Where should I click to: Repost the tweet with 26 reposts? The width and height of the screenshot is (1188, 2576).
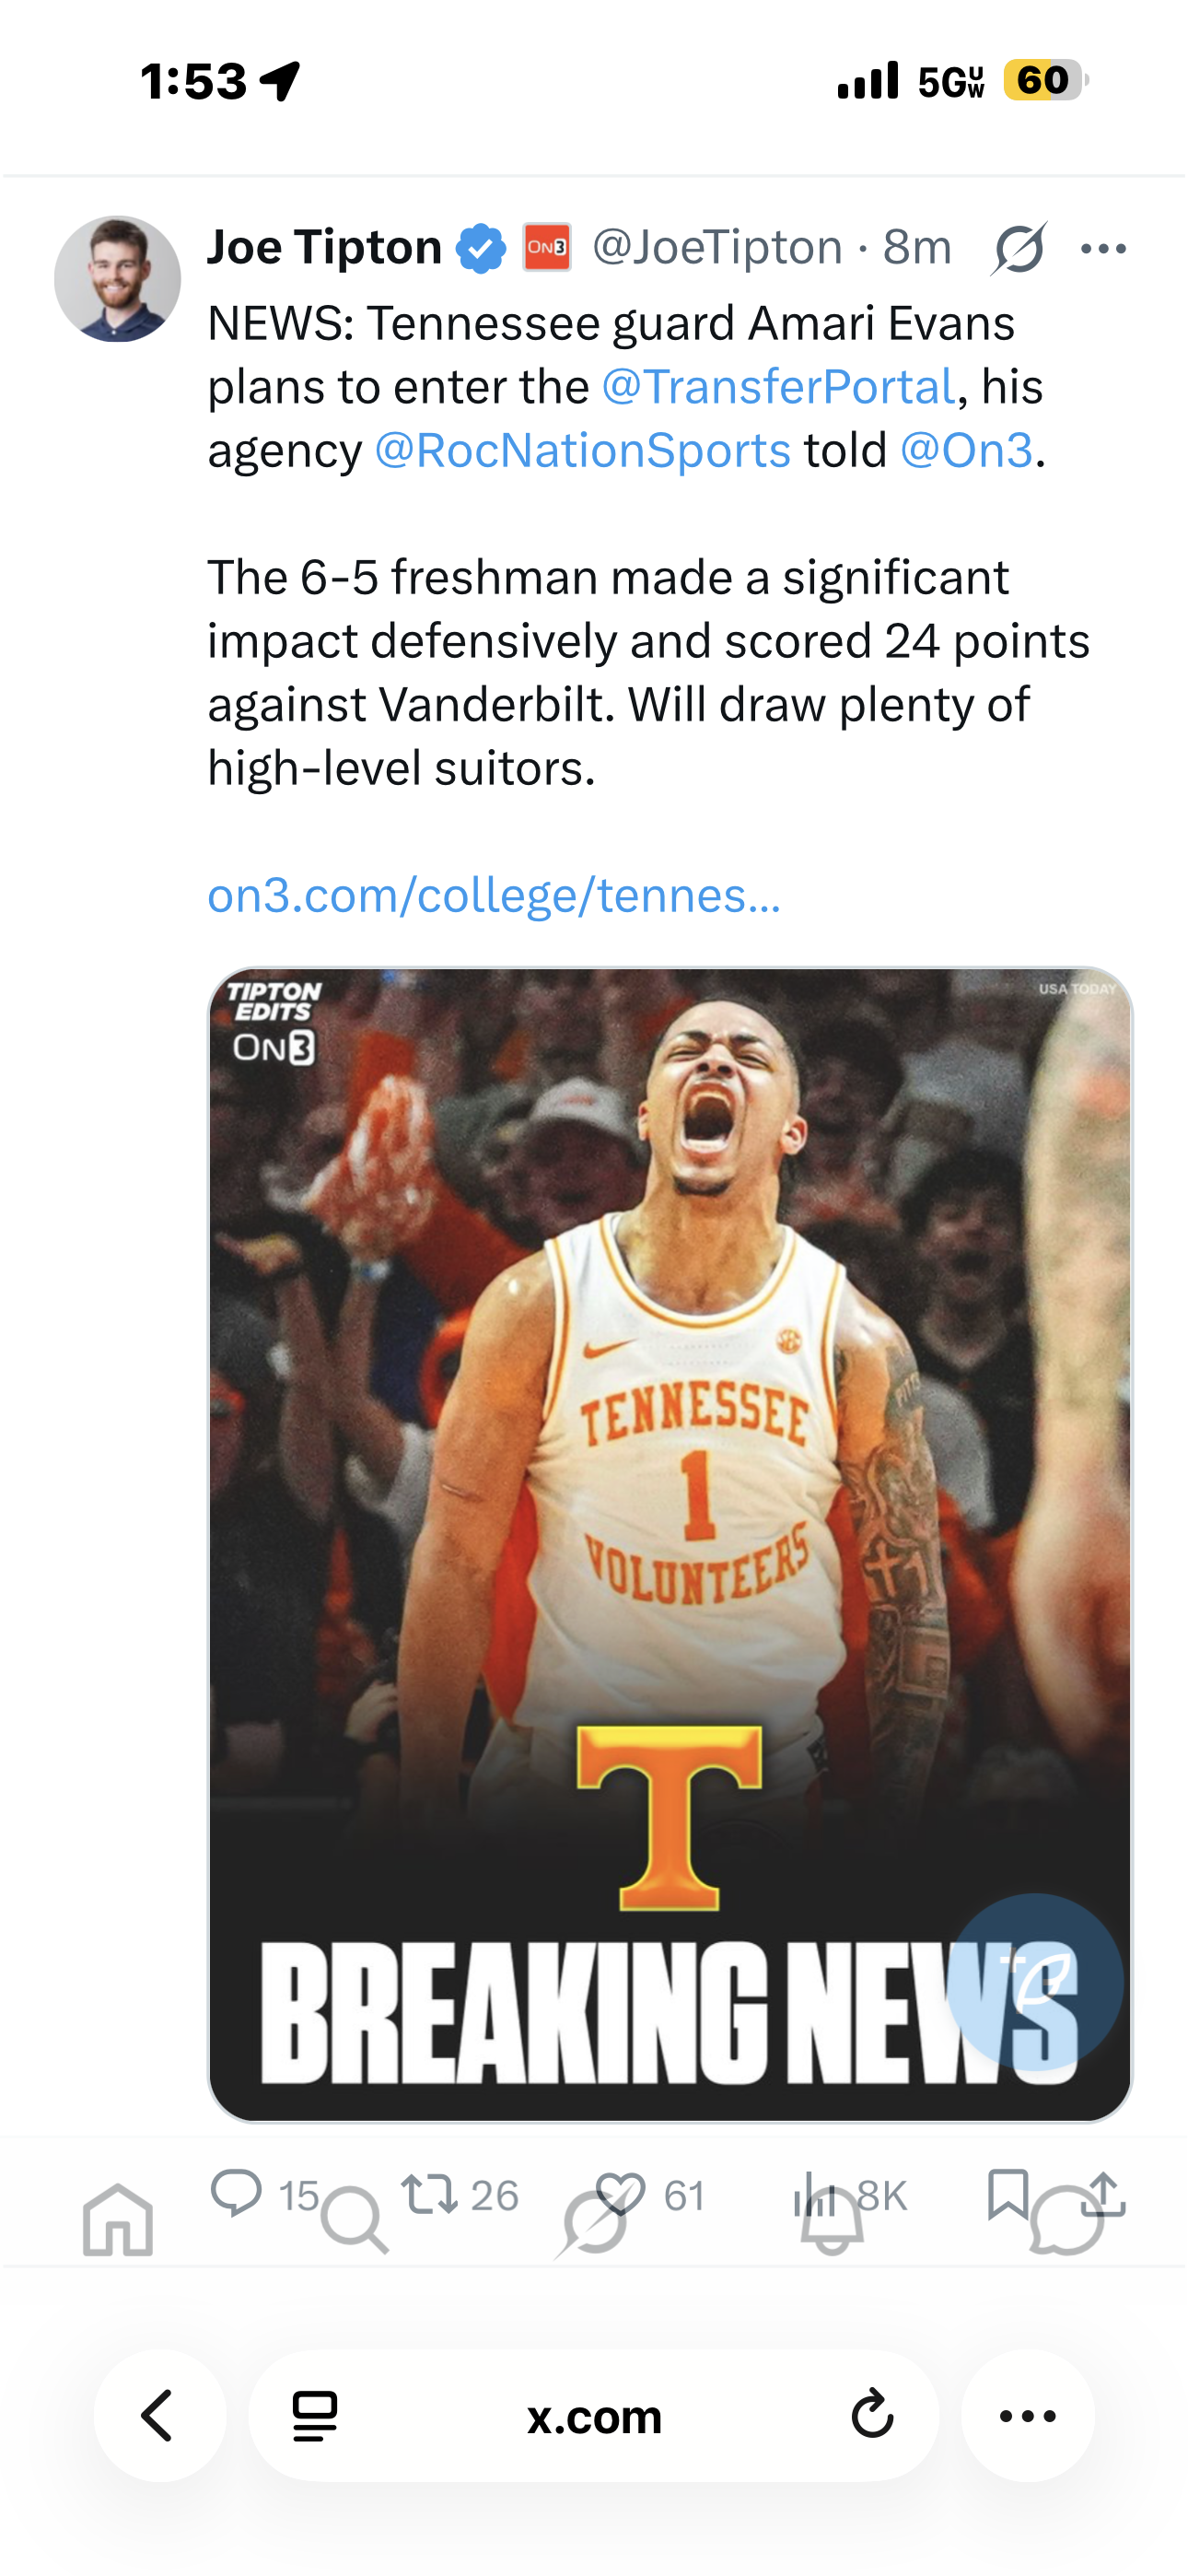[x=430, y=2194]
